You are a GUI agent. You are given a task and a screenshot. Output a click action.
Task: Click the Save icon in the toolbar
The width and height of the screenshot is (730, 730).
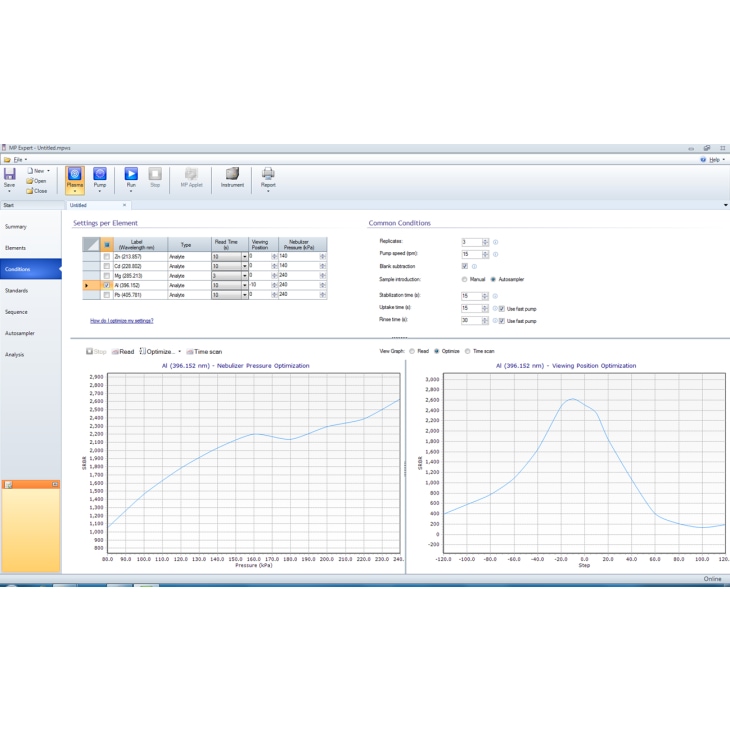tap(10, 175)
